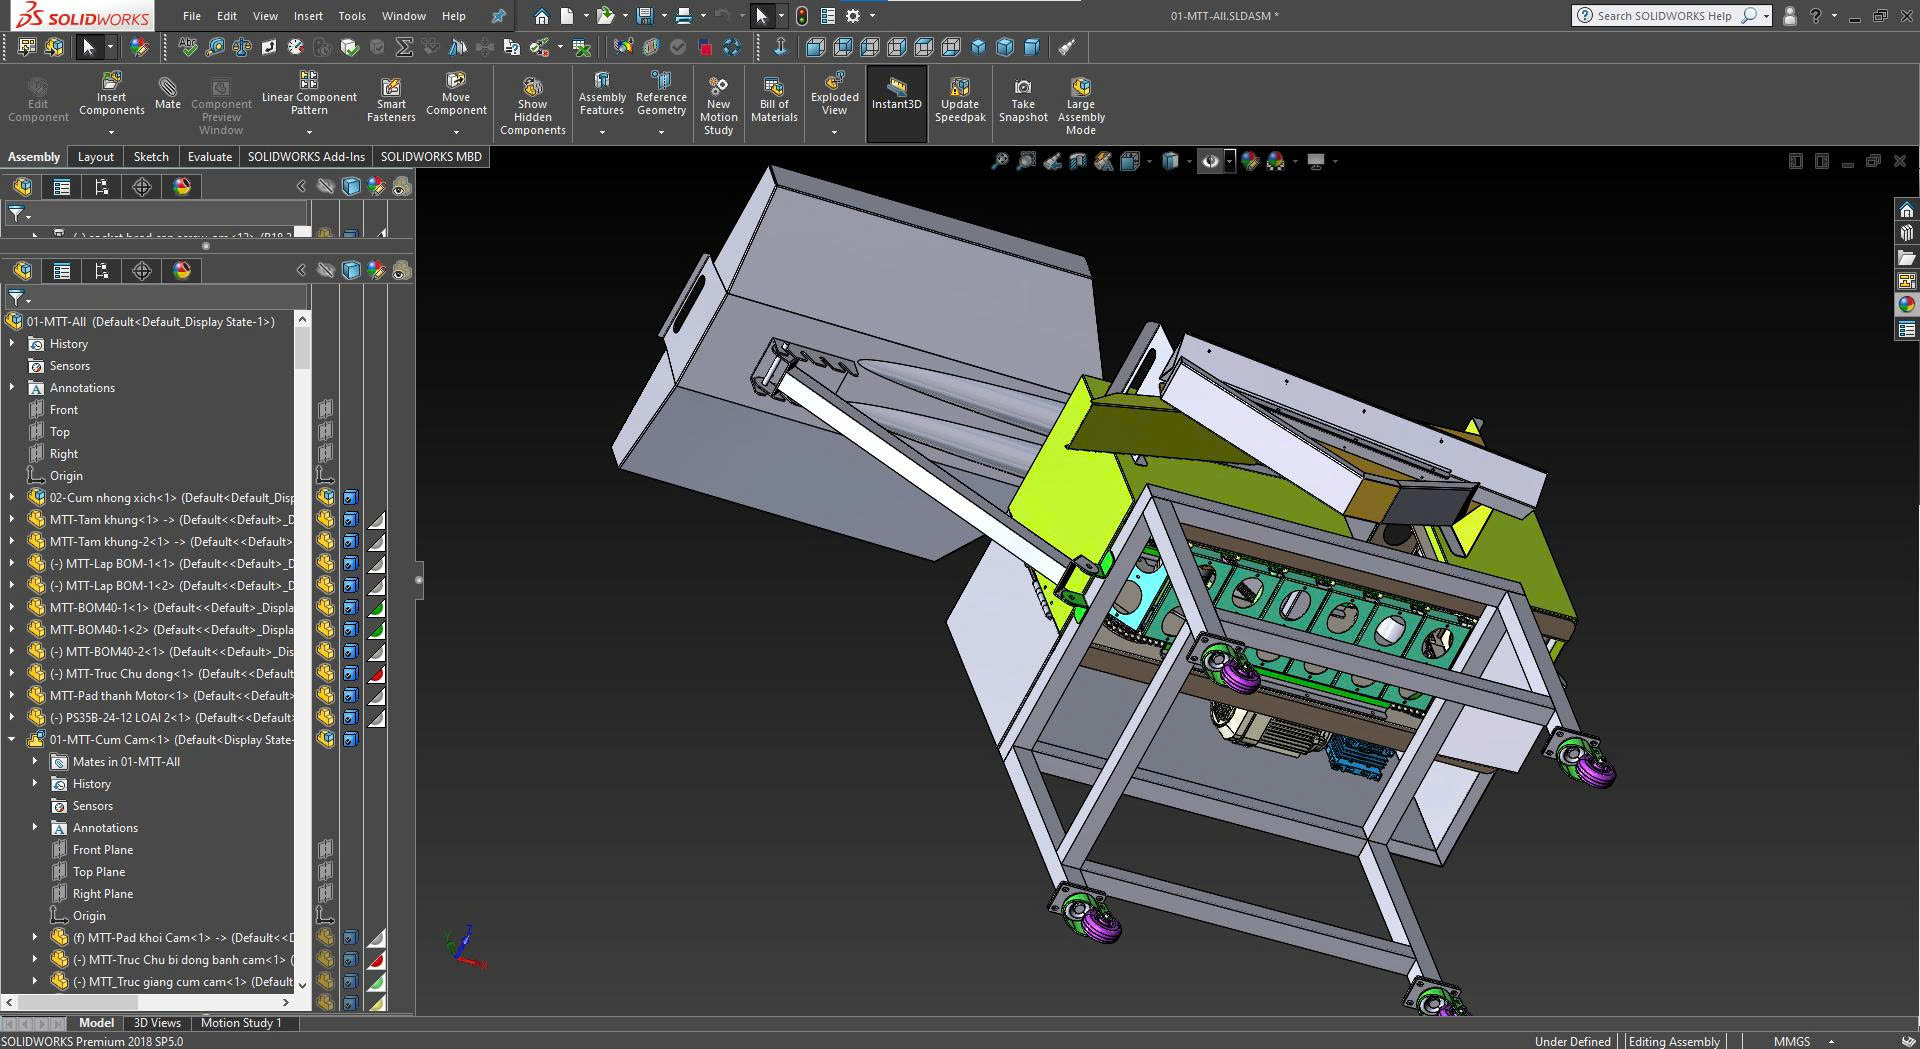This screenshot has width=1920, height=1049.
Task: Open 3D Views bottom tab
Action: pyautogui.click(x=157, y=1023)
